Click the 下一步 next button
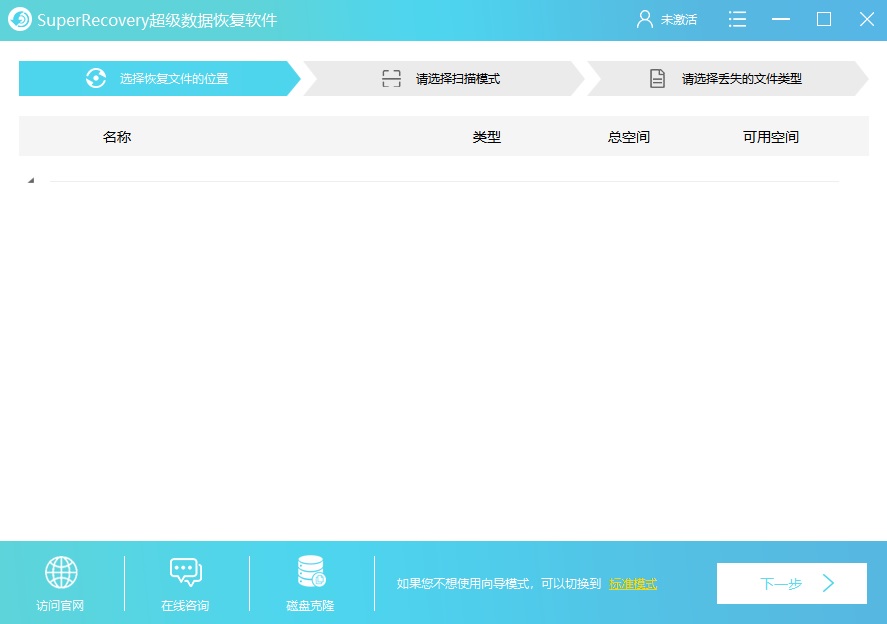 [791, 583]
